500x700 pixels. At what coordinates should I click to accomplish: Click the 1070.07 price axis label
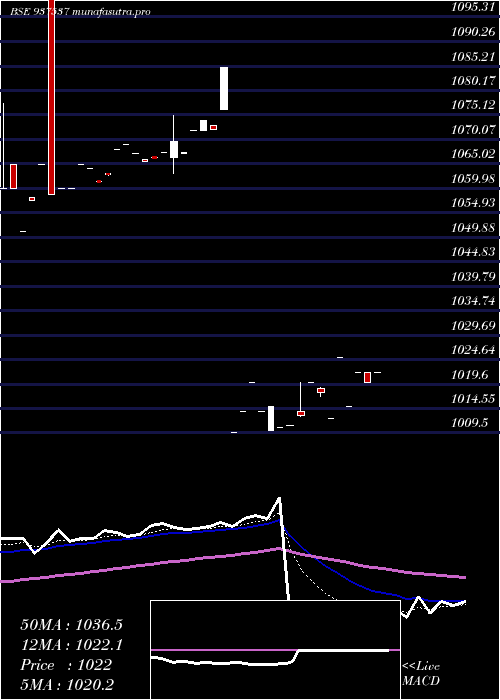[472, 130]
